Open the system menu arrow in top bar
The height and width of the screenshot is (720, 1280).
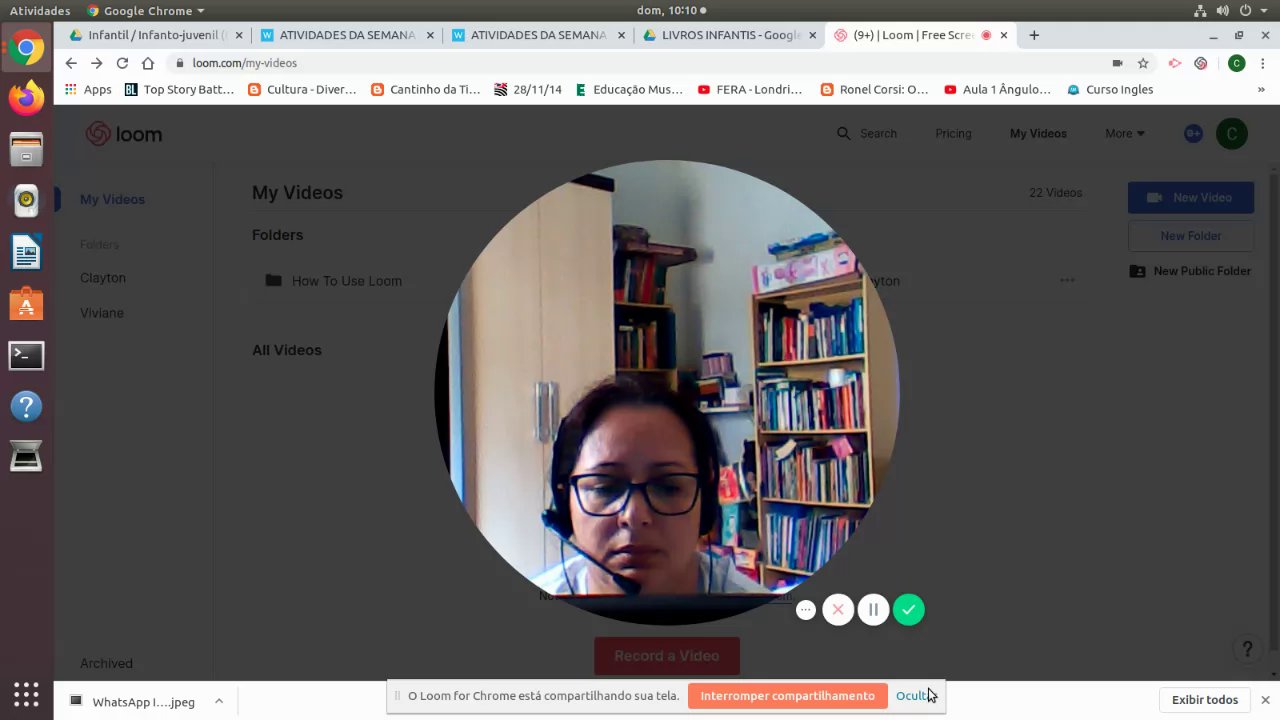[x=1266, y=10]
